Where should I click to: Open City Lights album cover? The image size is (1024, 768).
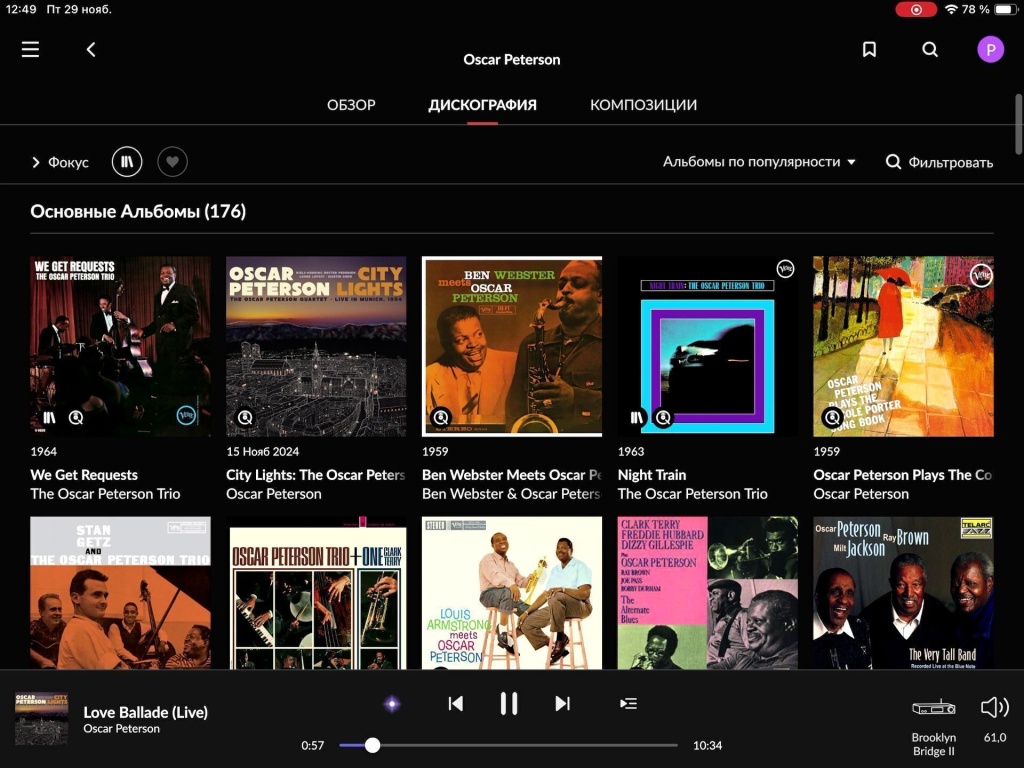point(316,346)
